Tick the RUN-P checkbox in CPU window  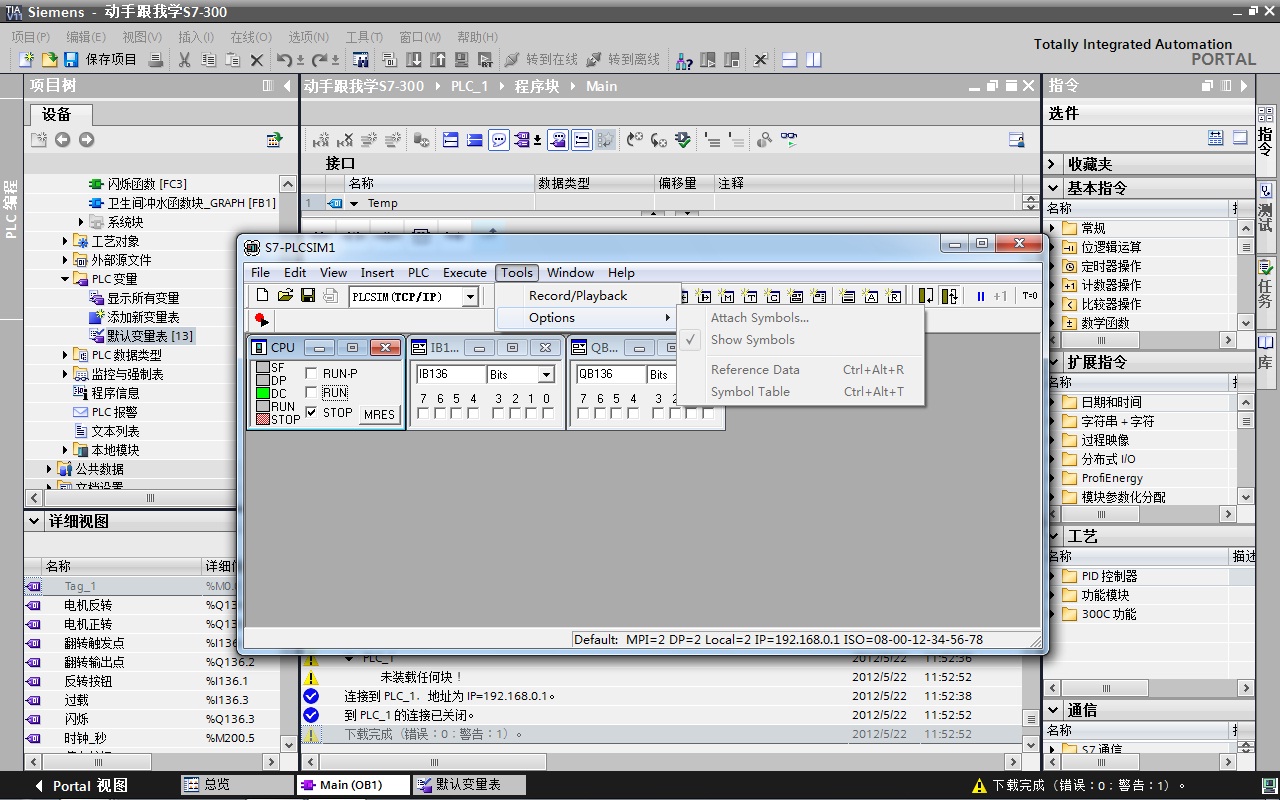[311, 374]
